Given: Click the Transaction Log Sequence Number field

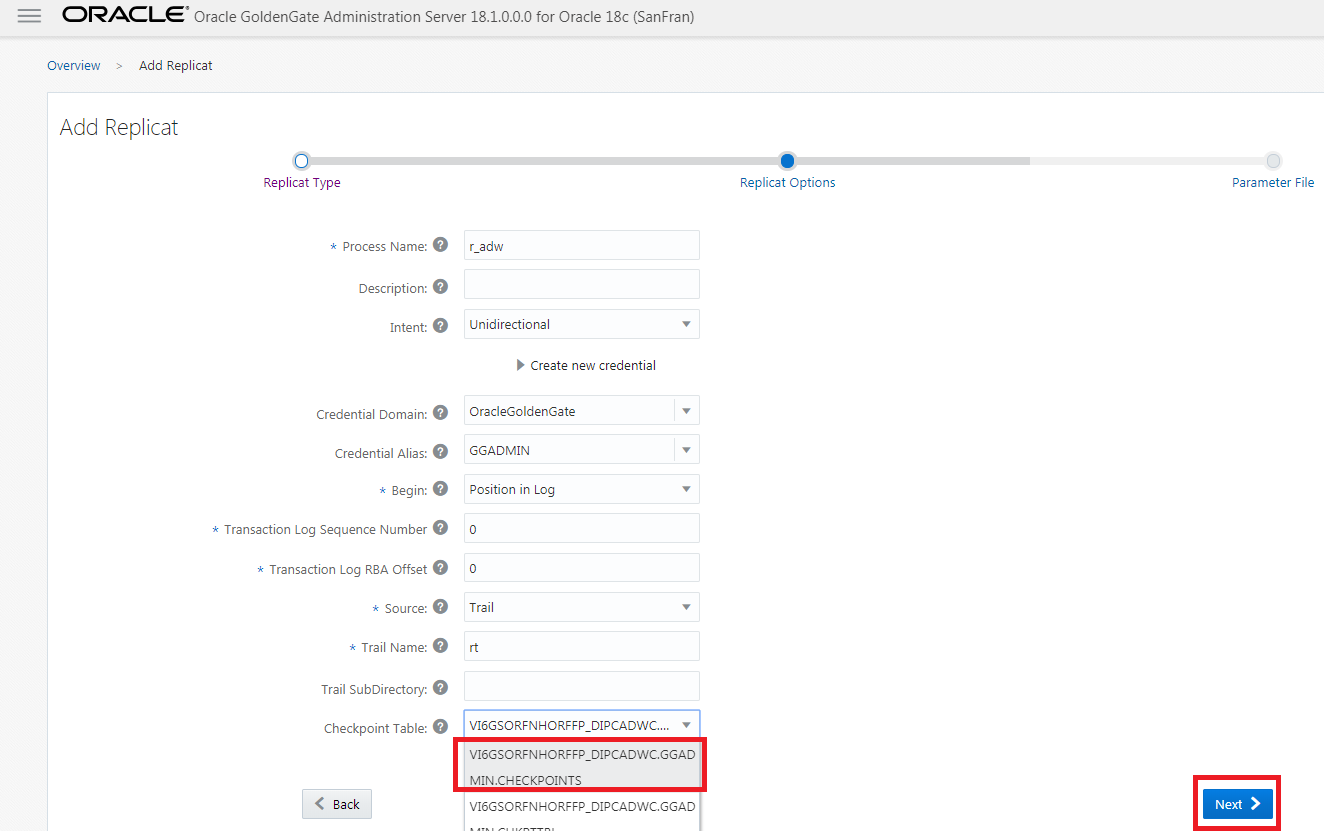Looking at the screenshot, I should pyautogui.click(x=582, y=529).
